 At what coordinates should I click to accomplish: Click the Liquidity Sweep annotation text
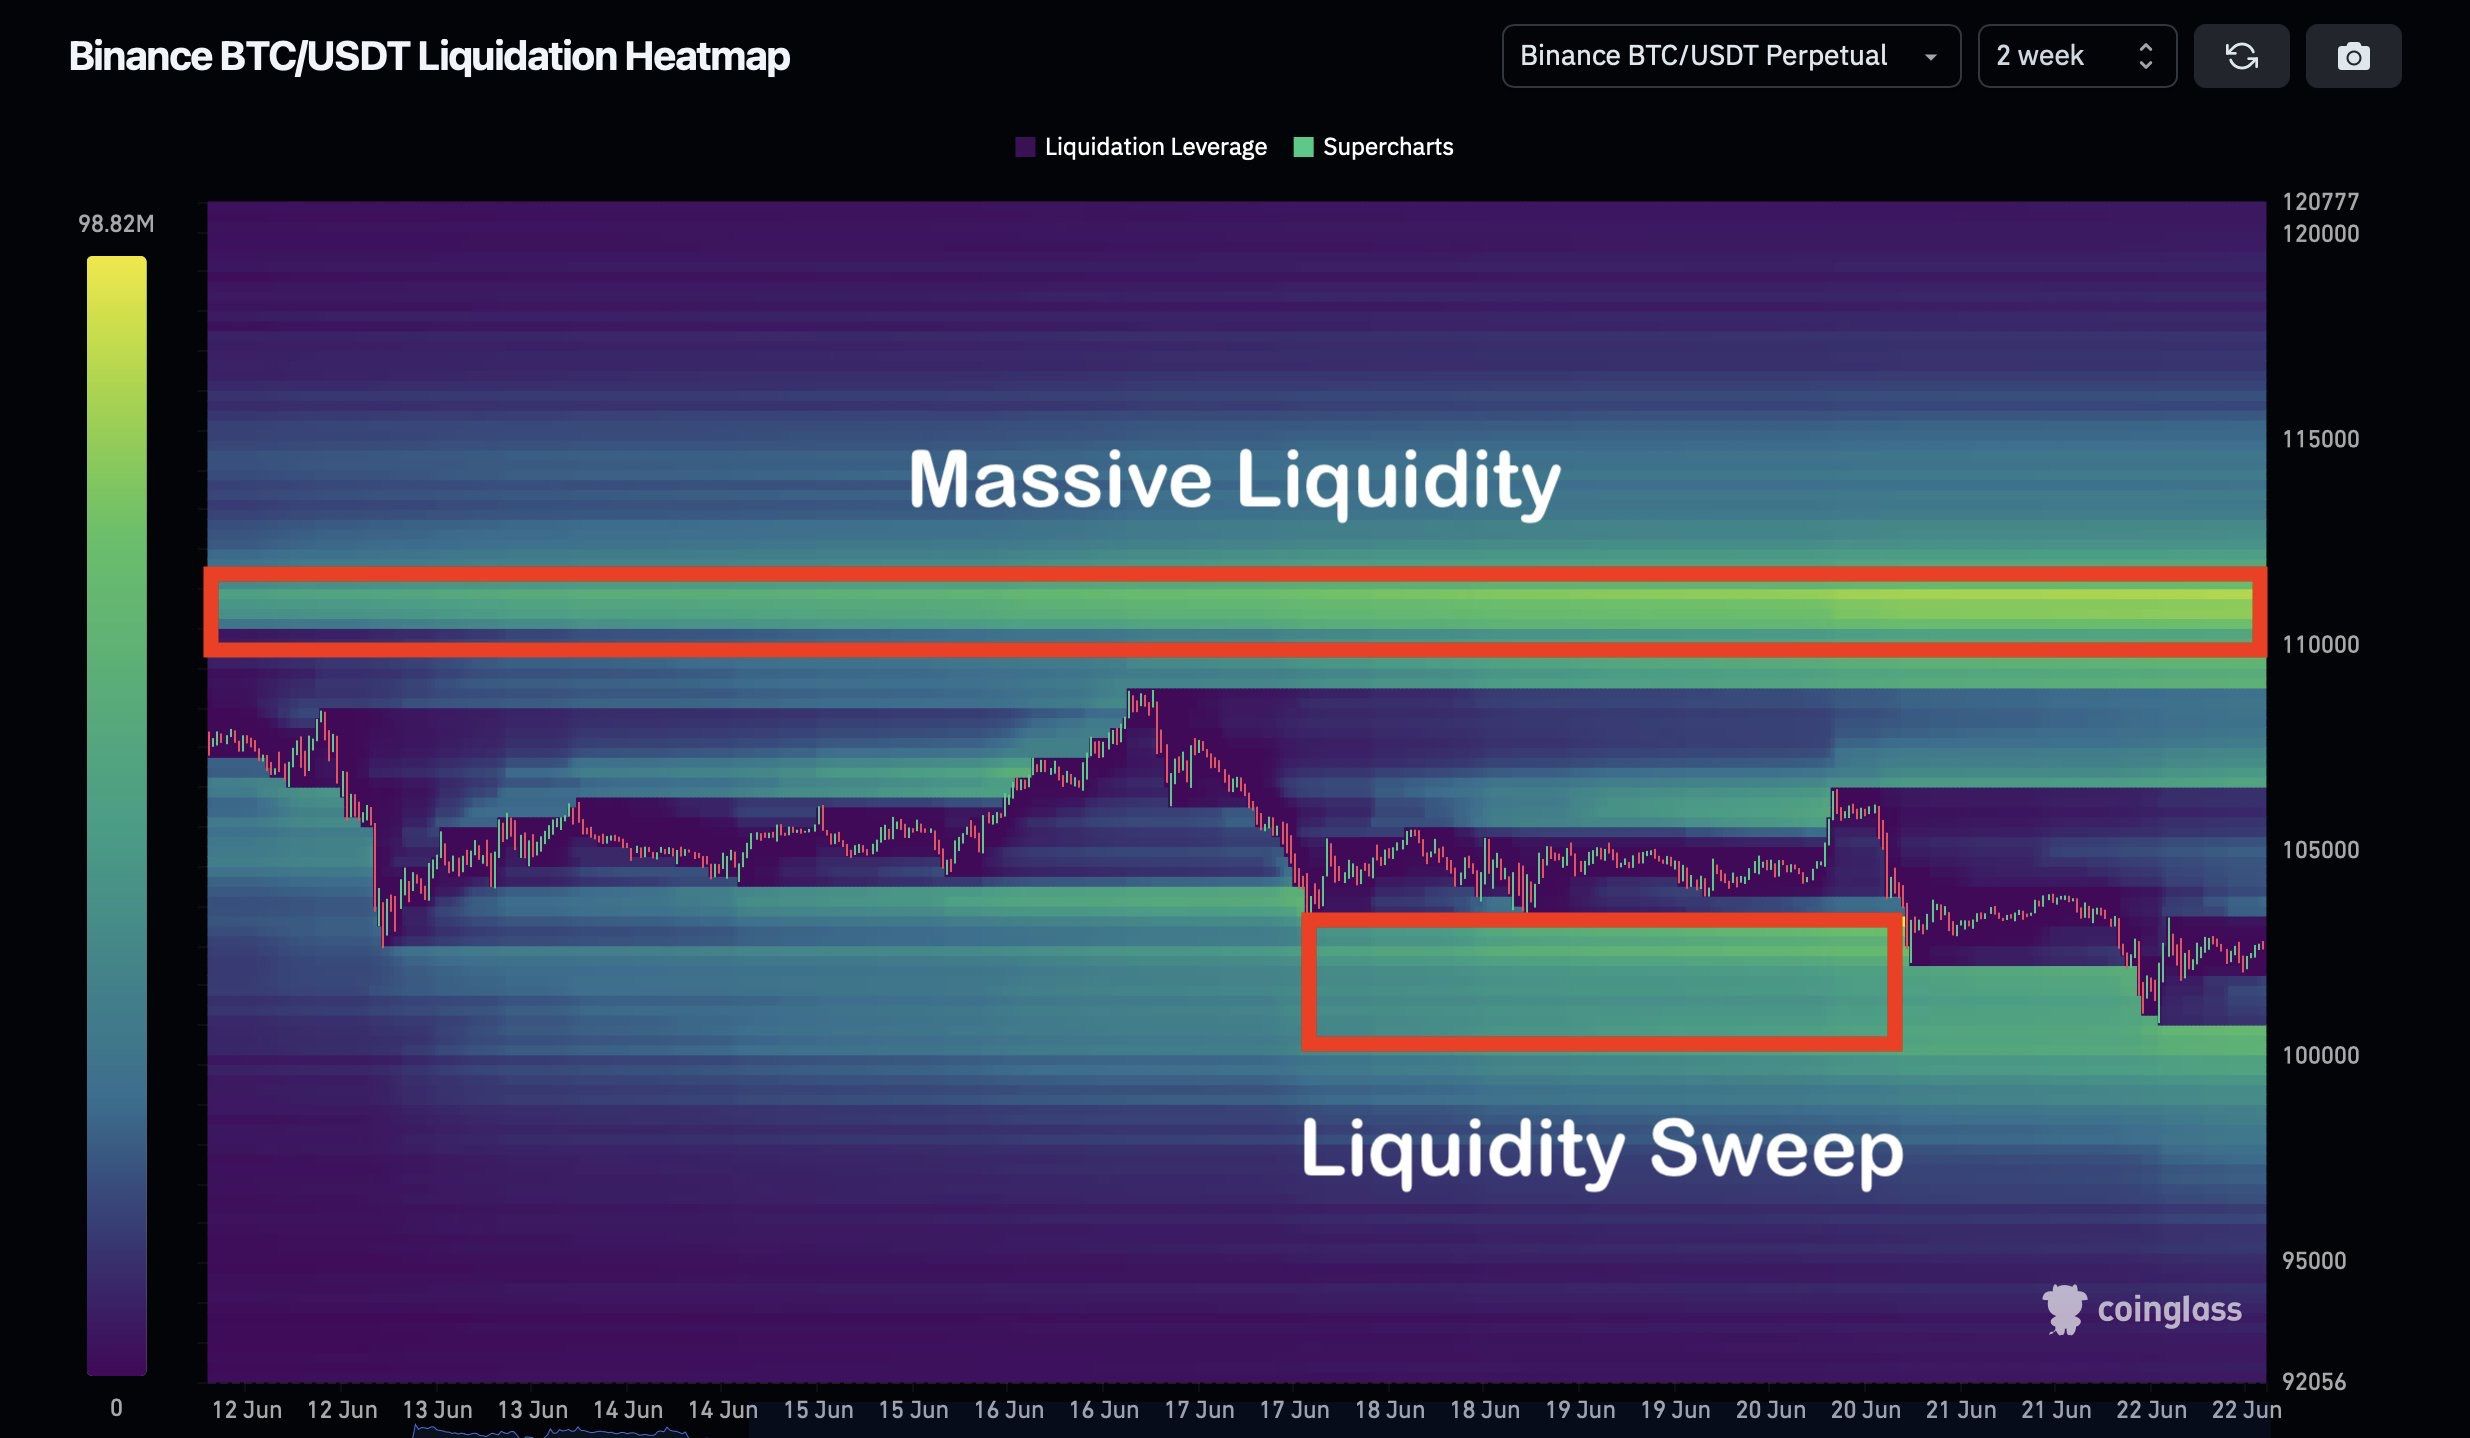click(x=1602, y=1148)
